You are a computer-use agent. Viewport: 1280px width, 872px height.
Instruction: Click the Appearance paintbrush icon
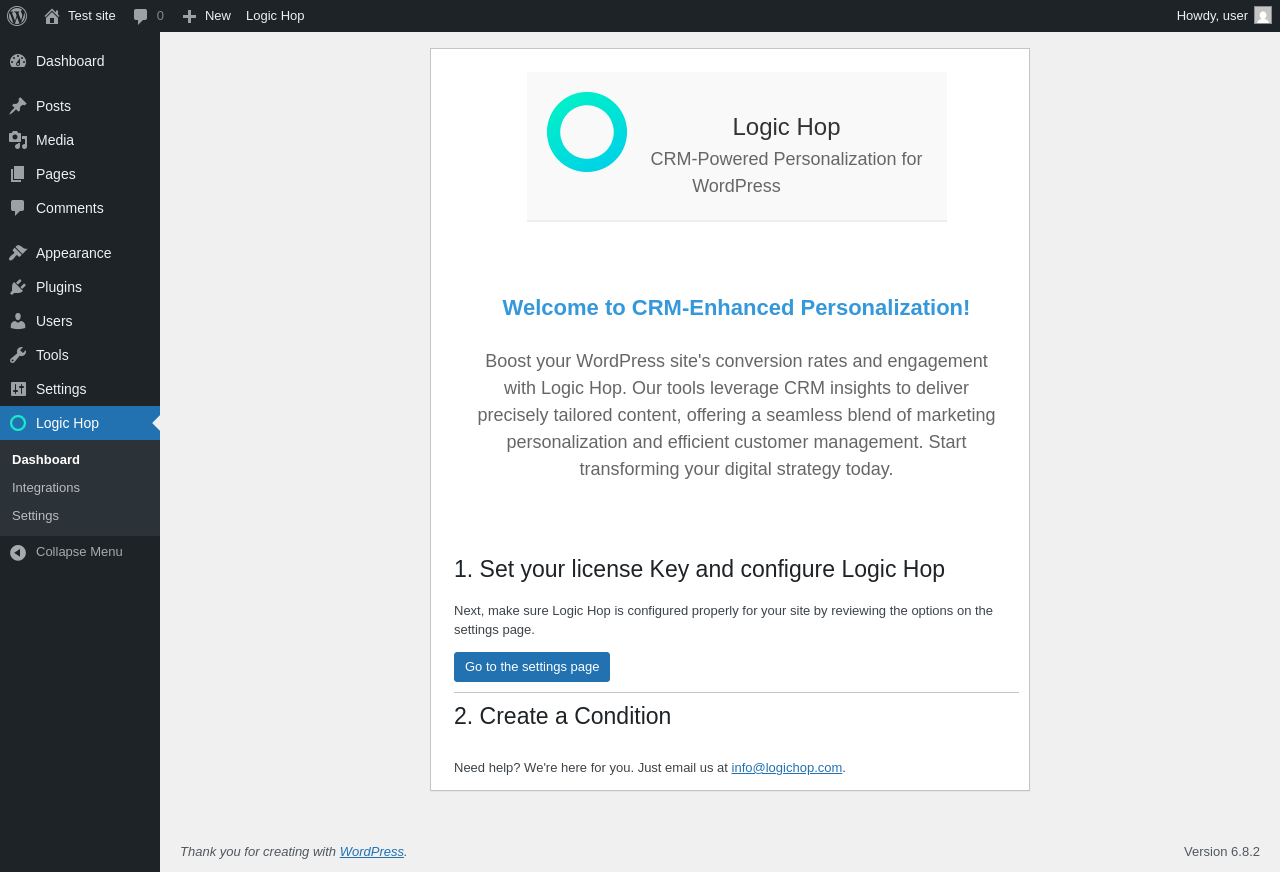click(18, 253)
